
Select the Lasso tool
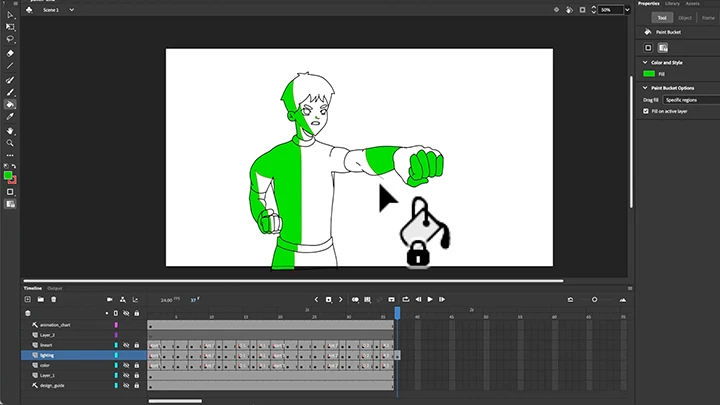10,39
